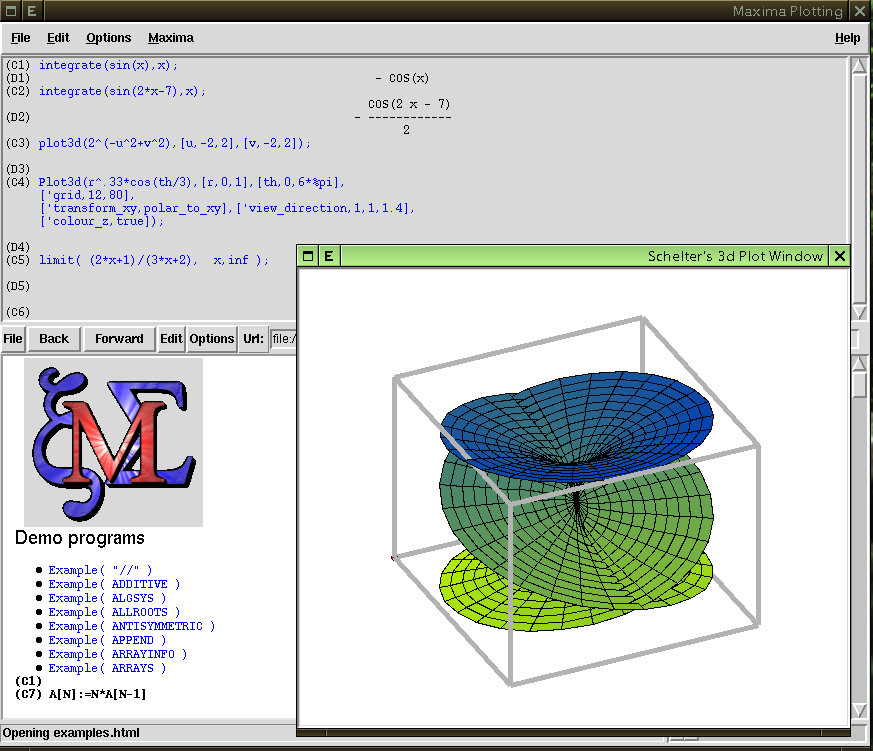
Task: Click the Opening examples.html status text
Action: click(x=71, y=733)
